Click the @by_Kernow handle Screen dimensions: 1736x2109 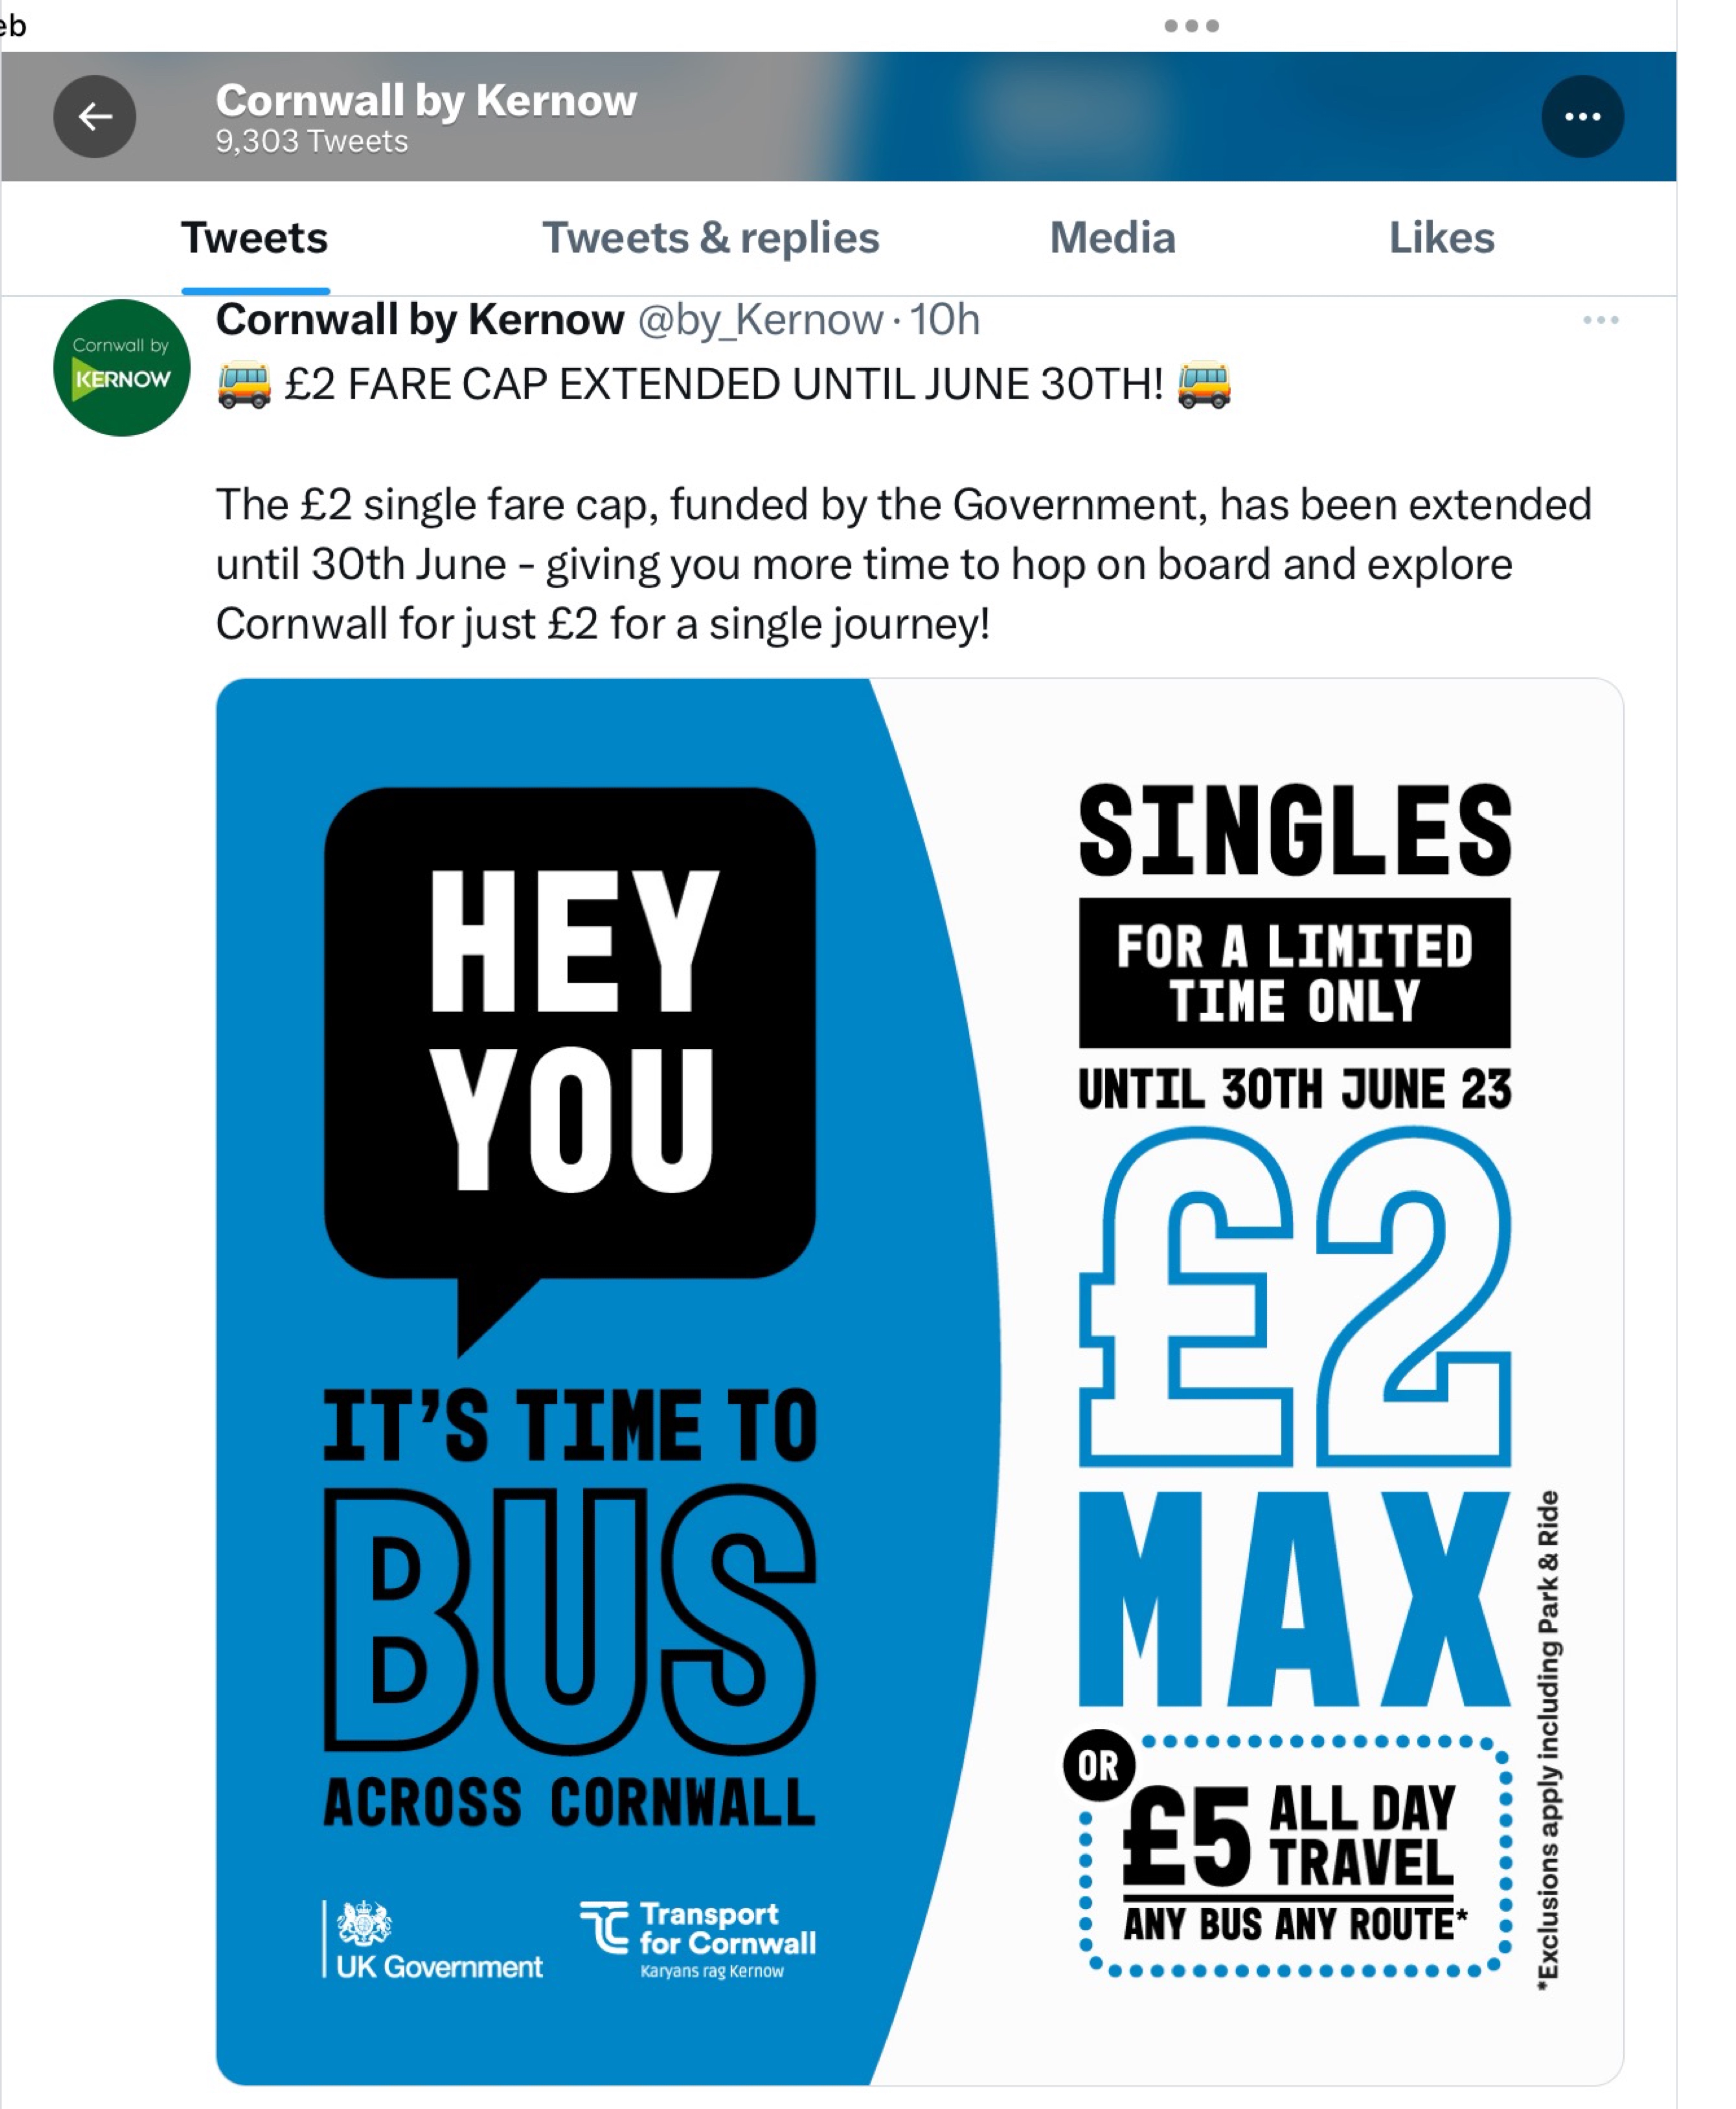coord(760,320)
